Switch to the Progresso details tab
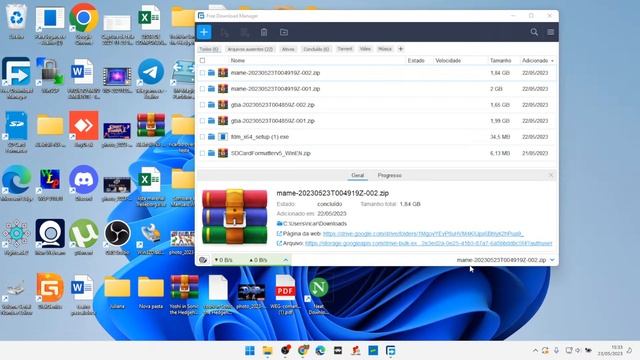Screen dimensions: 640x360 pyautogui.click(x=389, y=176)
